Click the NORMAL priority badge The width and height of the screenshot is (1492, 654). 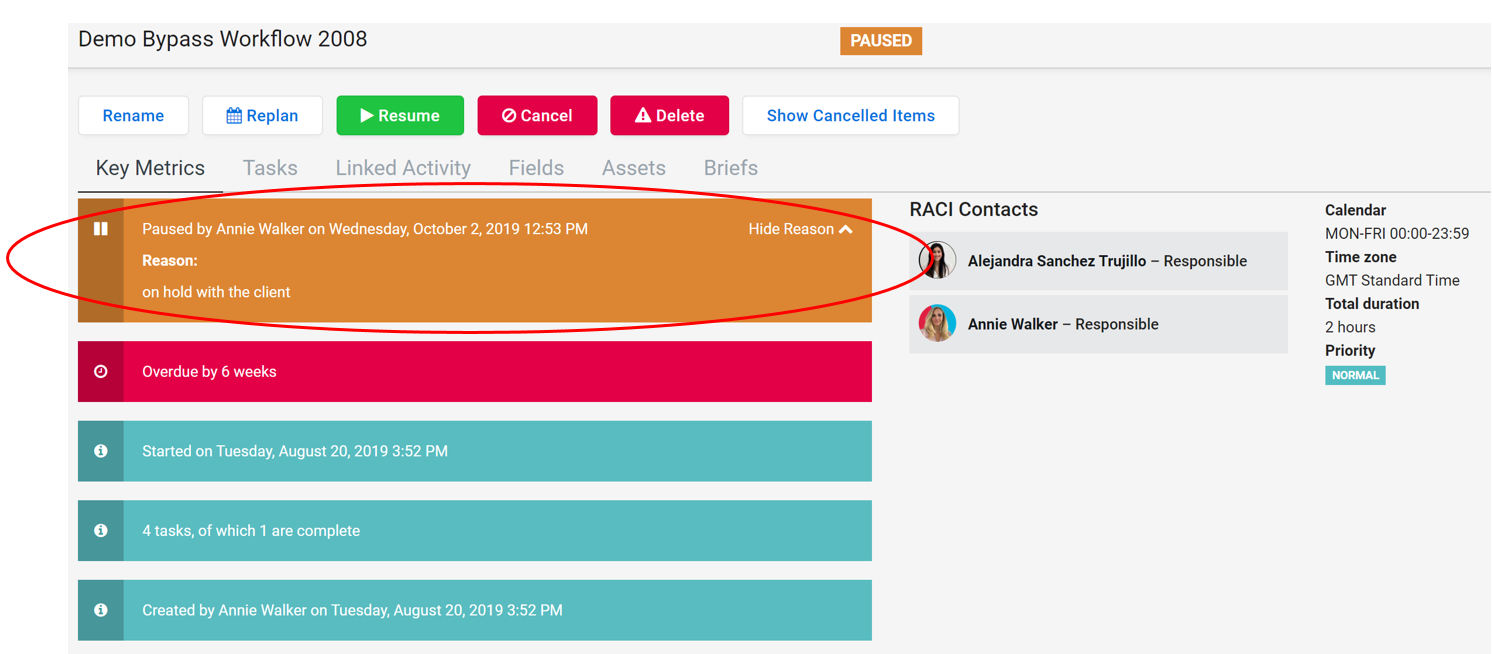[x=1355, y=375]
